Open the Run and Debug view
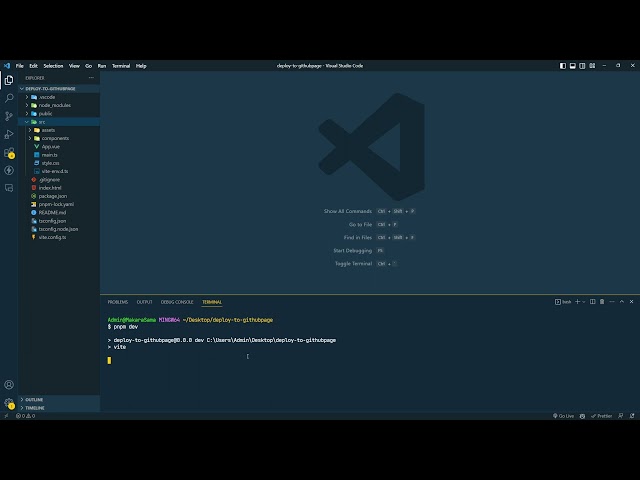The image size is (640, 480). pos(9,134)
